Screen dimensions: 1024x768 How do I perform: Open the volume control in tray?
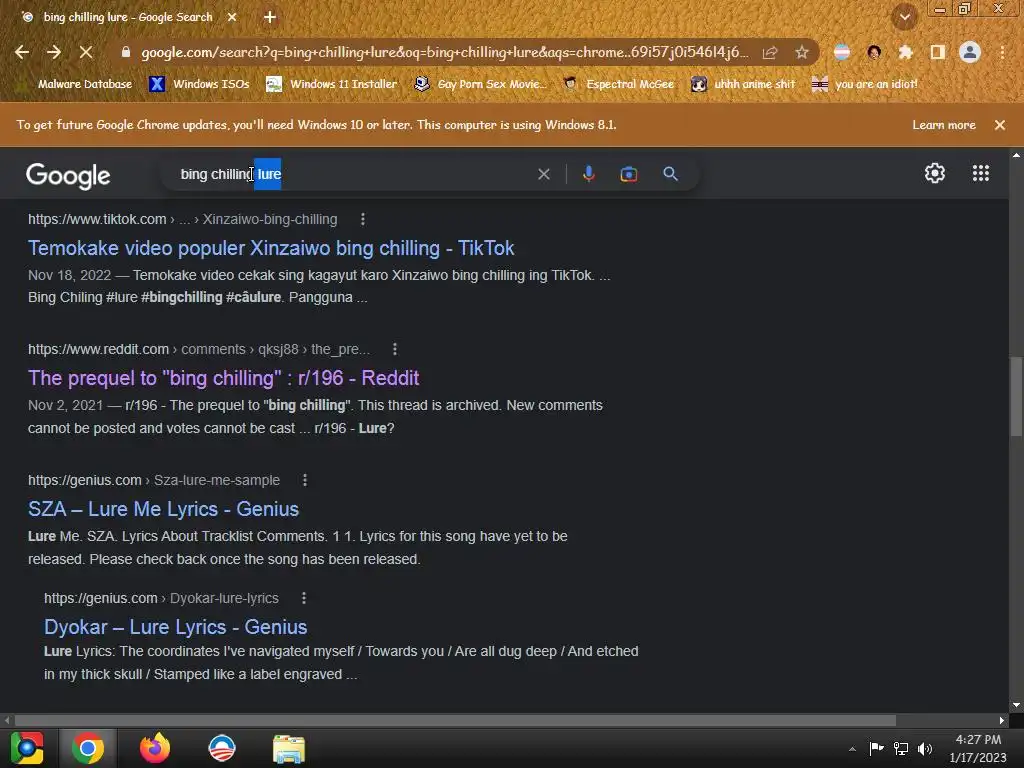click(925, 749)
